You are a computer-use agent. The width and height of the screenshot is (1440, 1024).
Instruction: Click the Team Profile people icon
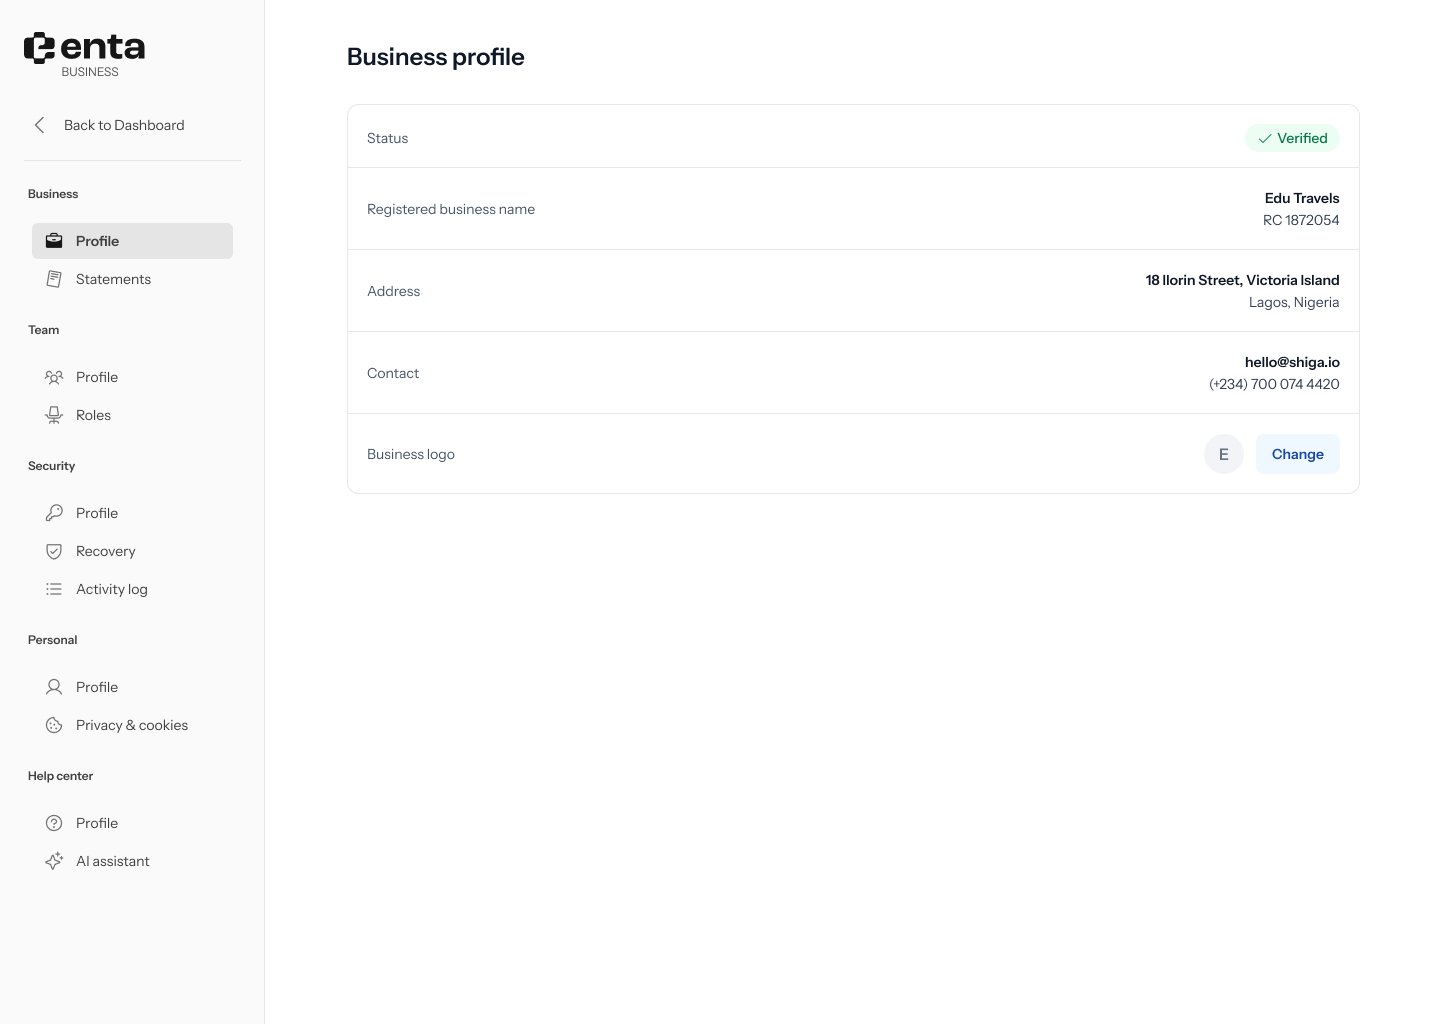pyautogui.click(x=54, y=377)
